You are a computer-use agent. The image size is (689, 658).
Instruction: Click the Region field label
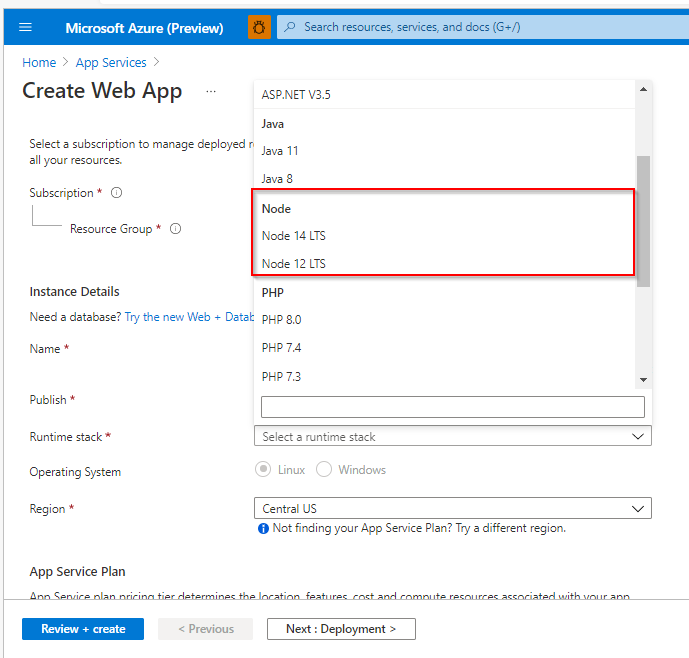click(47, 509)
